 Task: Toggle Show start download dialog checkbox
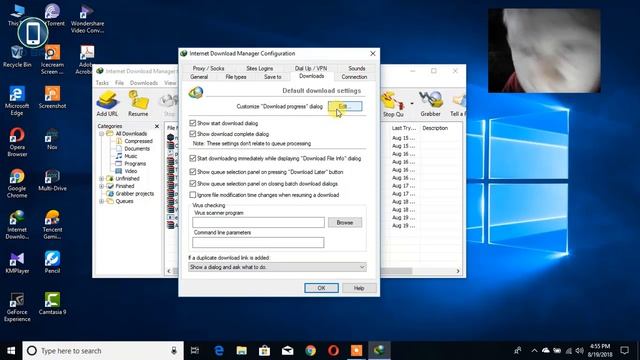(193, 123)
